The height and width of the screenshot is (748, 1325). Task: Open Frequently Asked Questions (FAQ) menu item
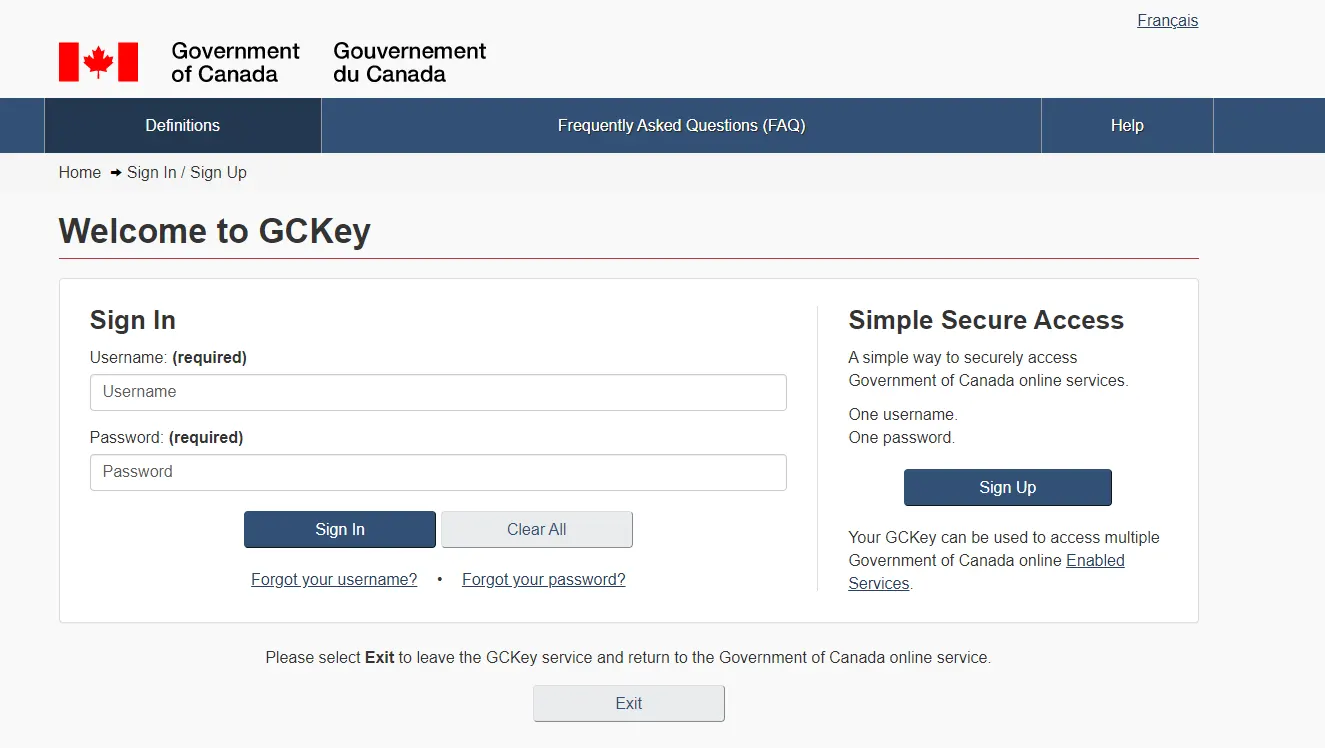click(681, 126)
